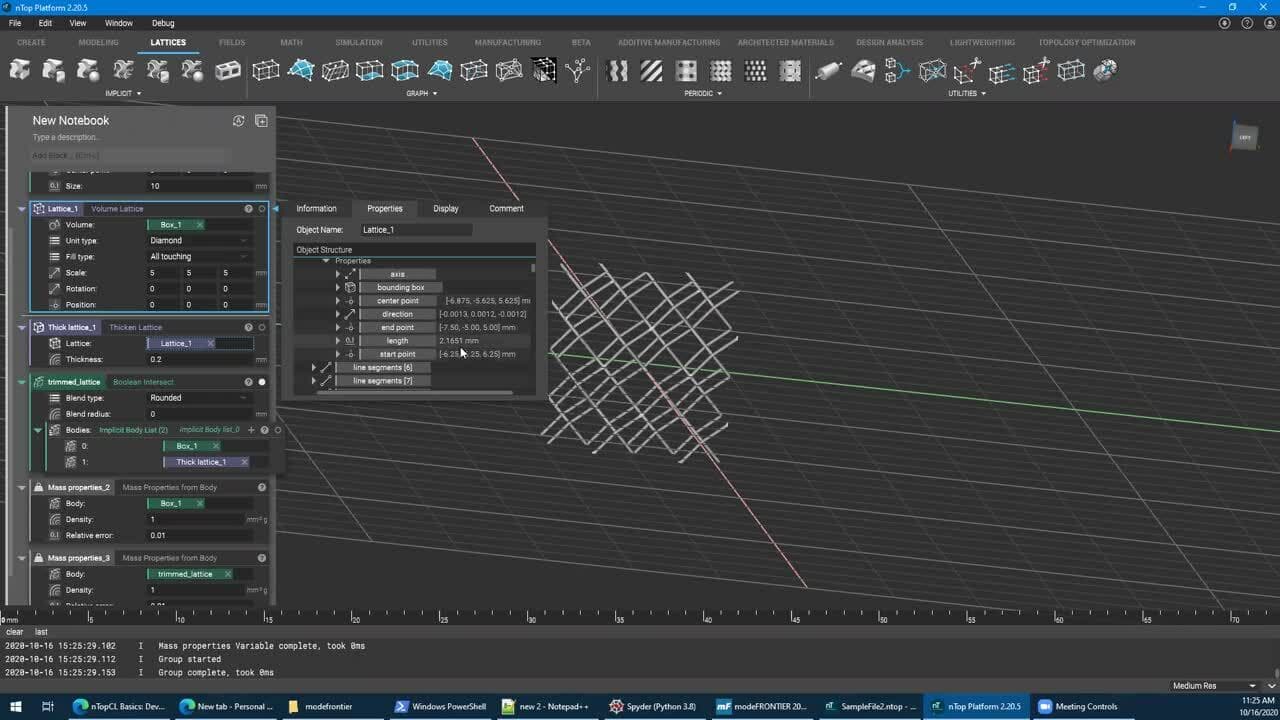The height and width of the screenshot is (720, 1280).
Task: Click the length property button
Action: click(x=398, y=341)
